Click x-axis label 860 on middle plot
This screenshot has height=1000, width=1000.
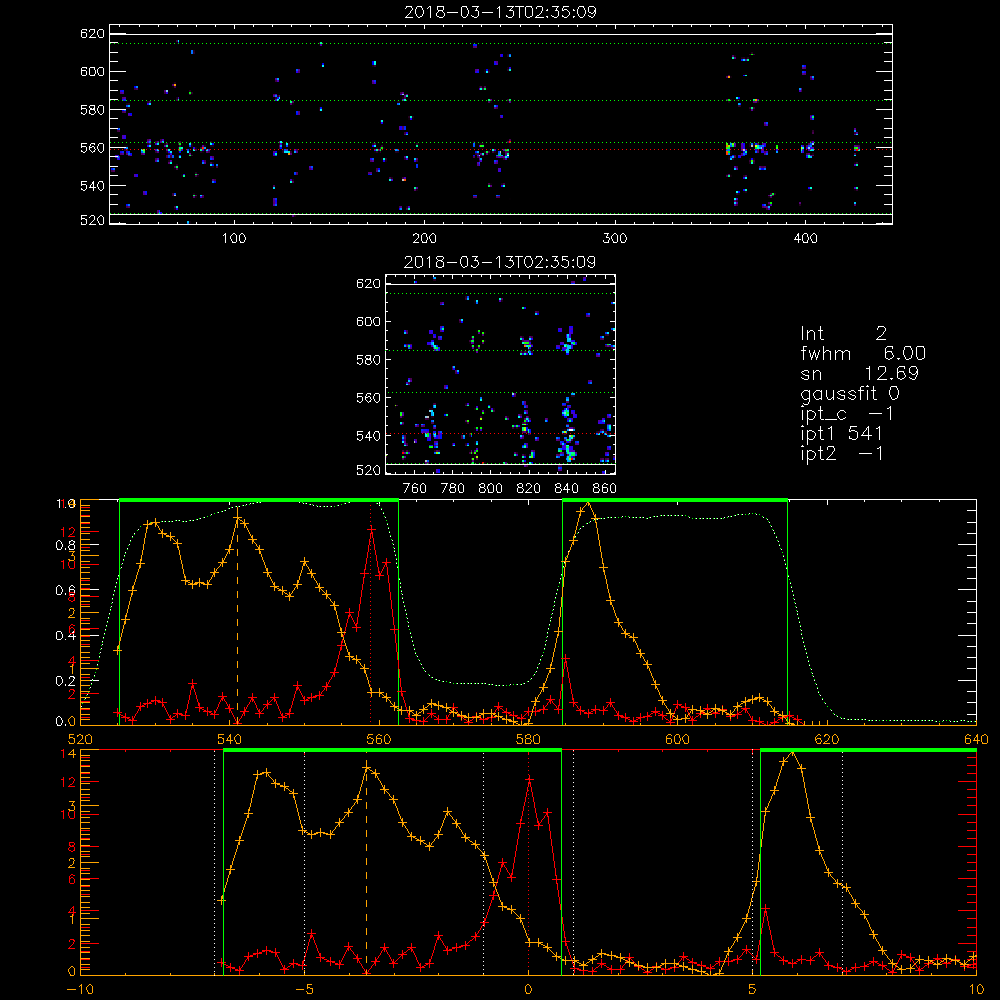click(605, 489)
